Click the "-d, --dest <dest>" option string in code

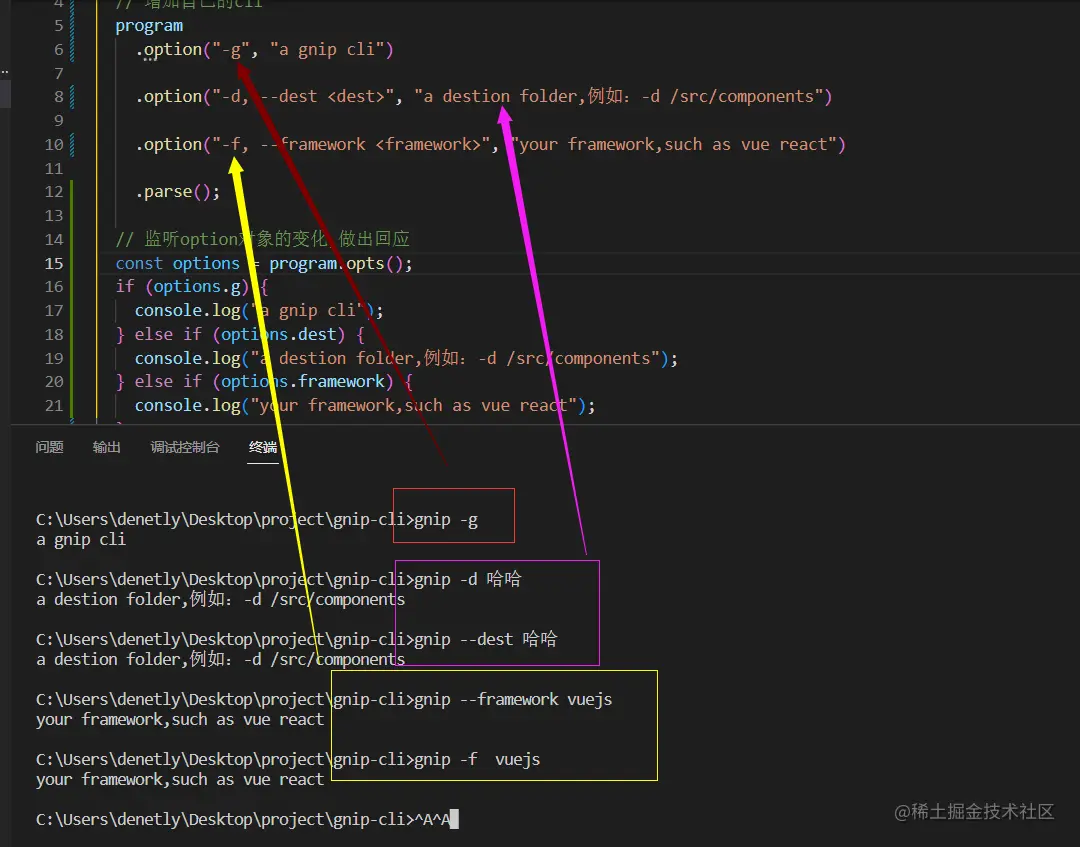(302, 96)
